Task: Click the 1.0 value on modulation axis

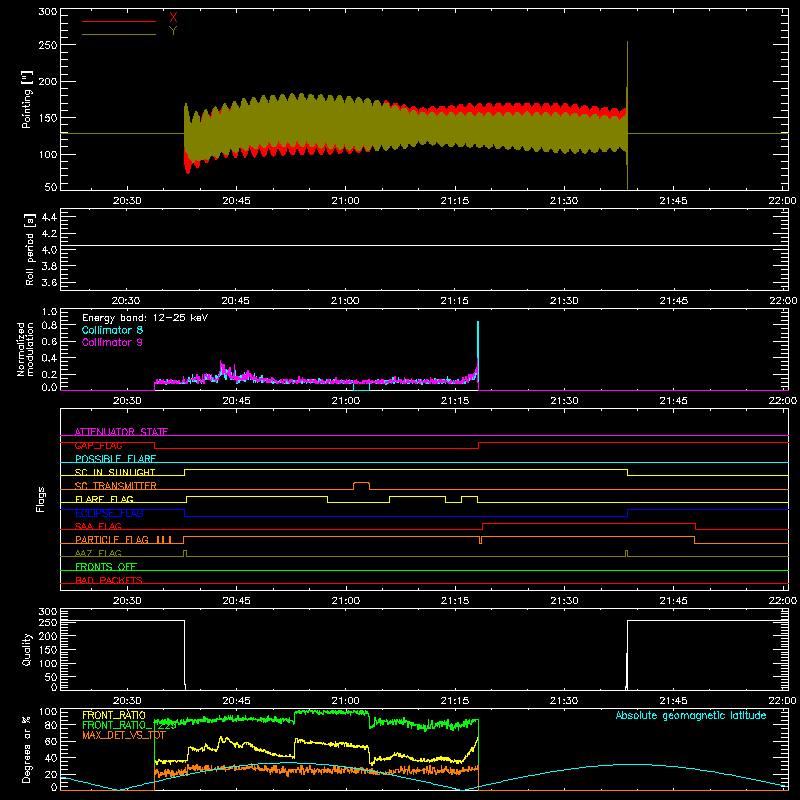Action: click(49, 312)
